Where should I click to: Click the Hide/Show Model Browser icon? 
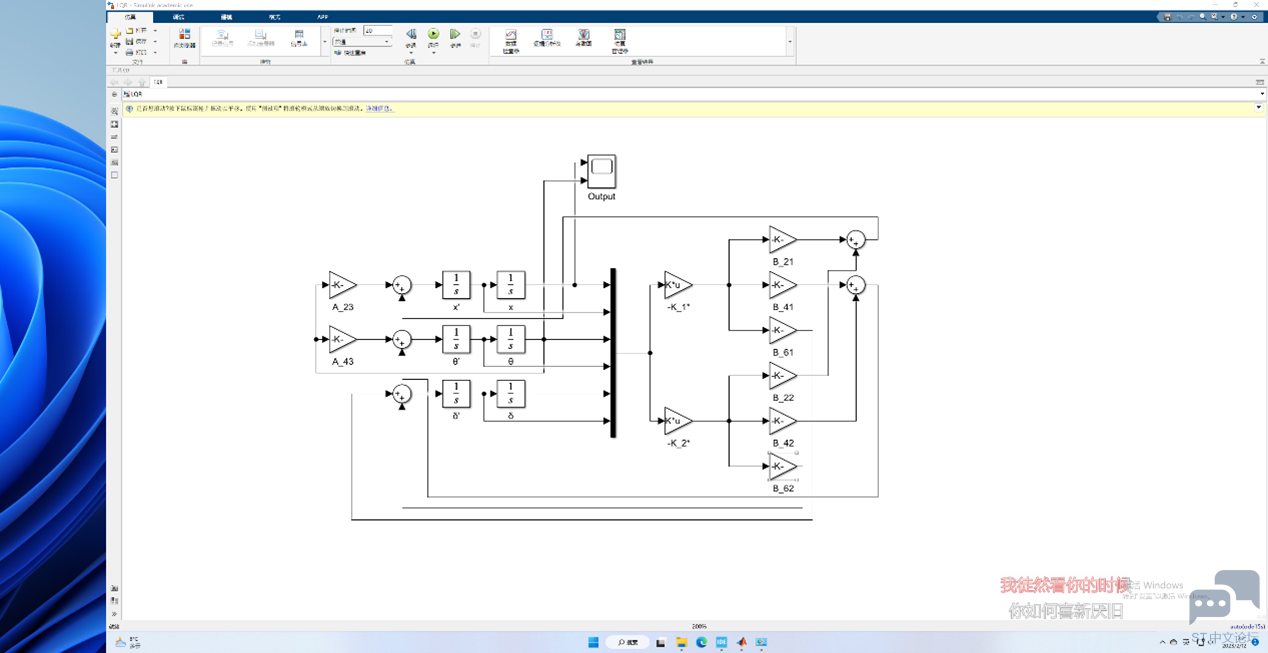coord(114,614)
